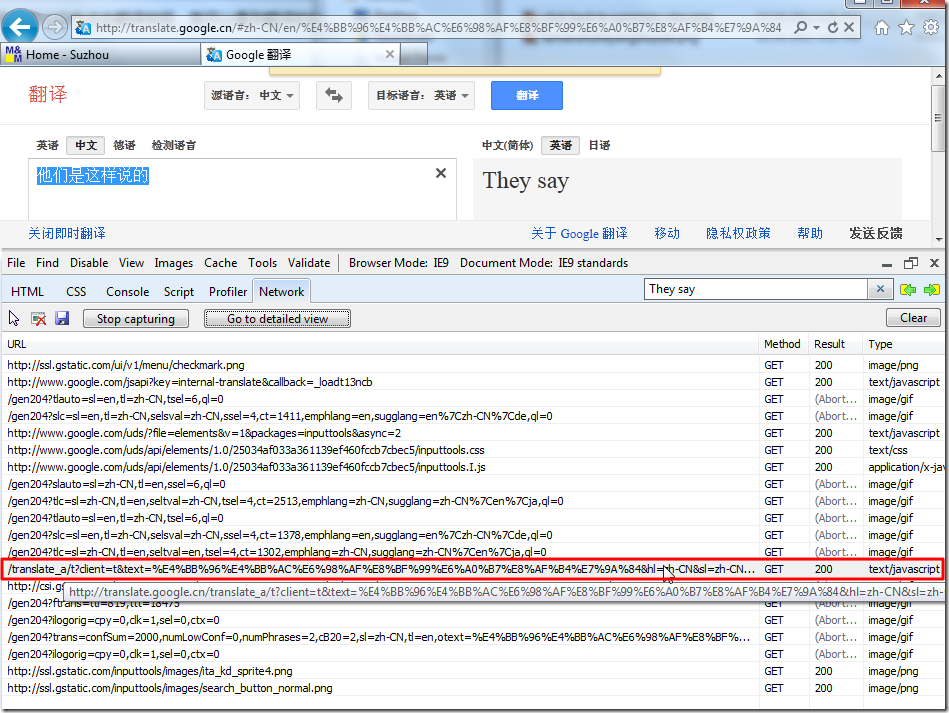Screen dimensions: 949x713
Task: Go to previous search result arrow
Action: [x=908, y=290]
